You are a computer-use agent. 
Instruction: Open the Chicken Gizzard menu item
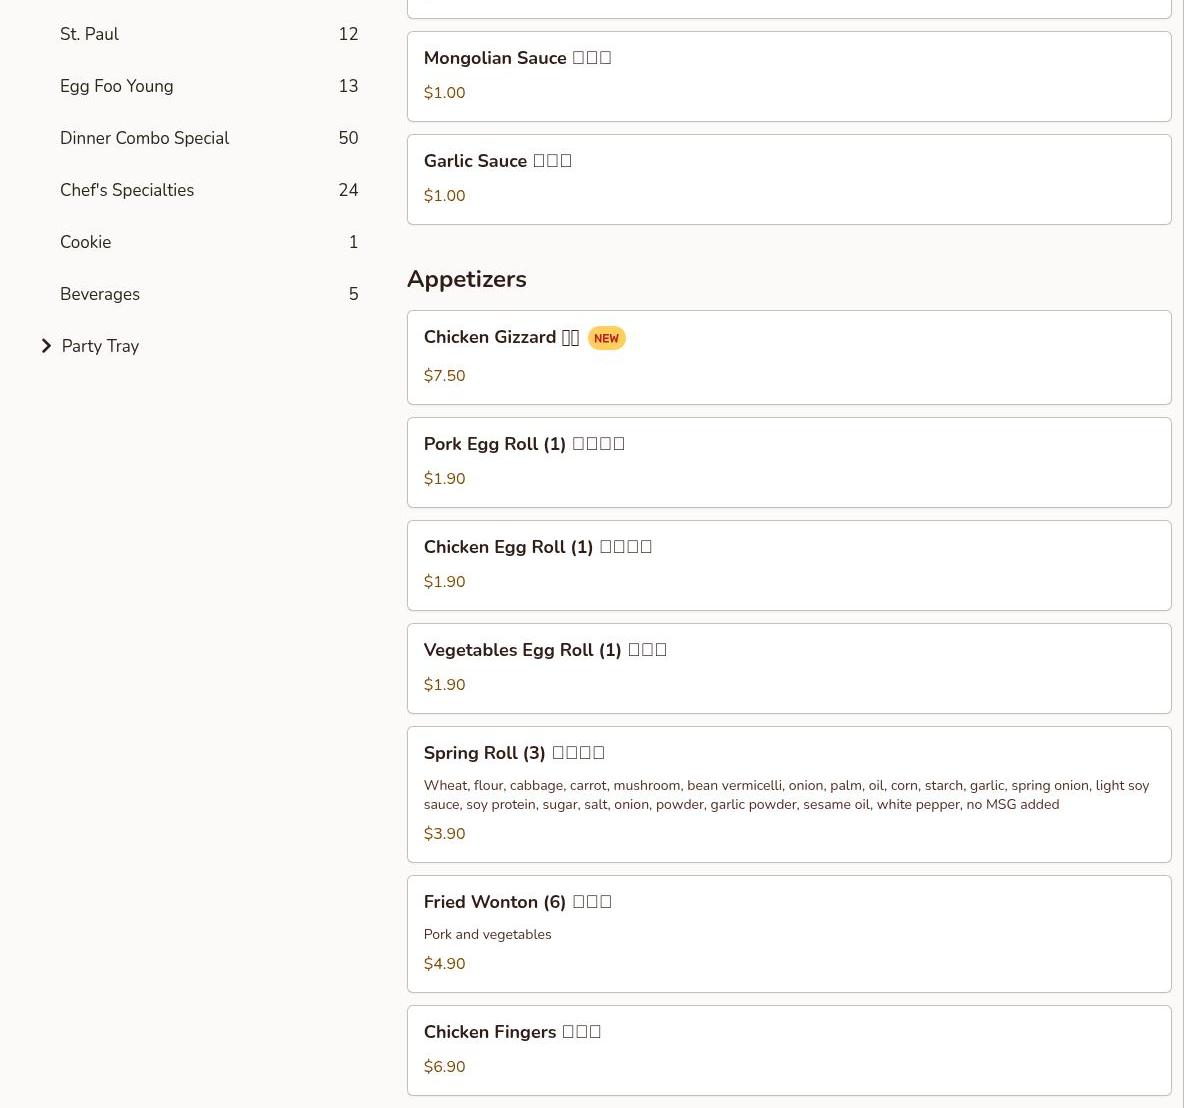coord(788,357)
